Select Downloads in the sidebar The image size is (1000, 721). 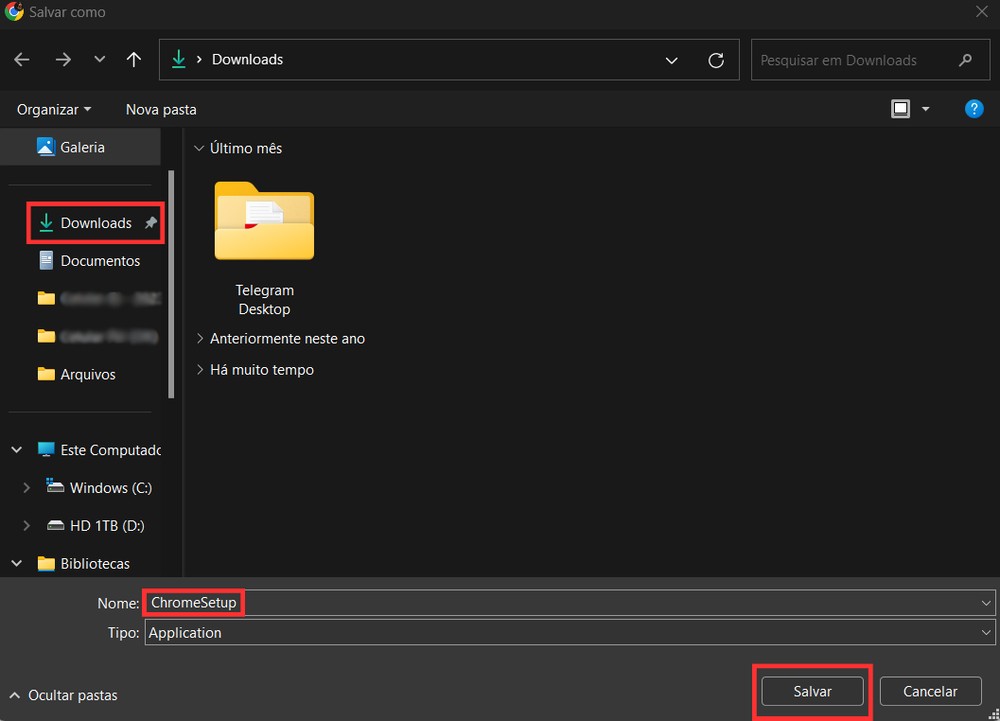point(96,223)
